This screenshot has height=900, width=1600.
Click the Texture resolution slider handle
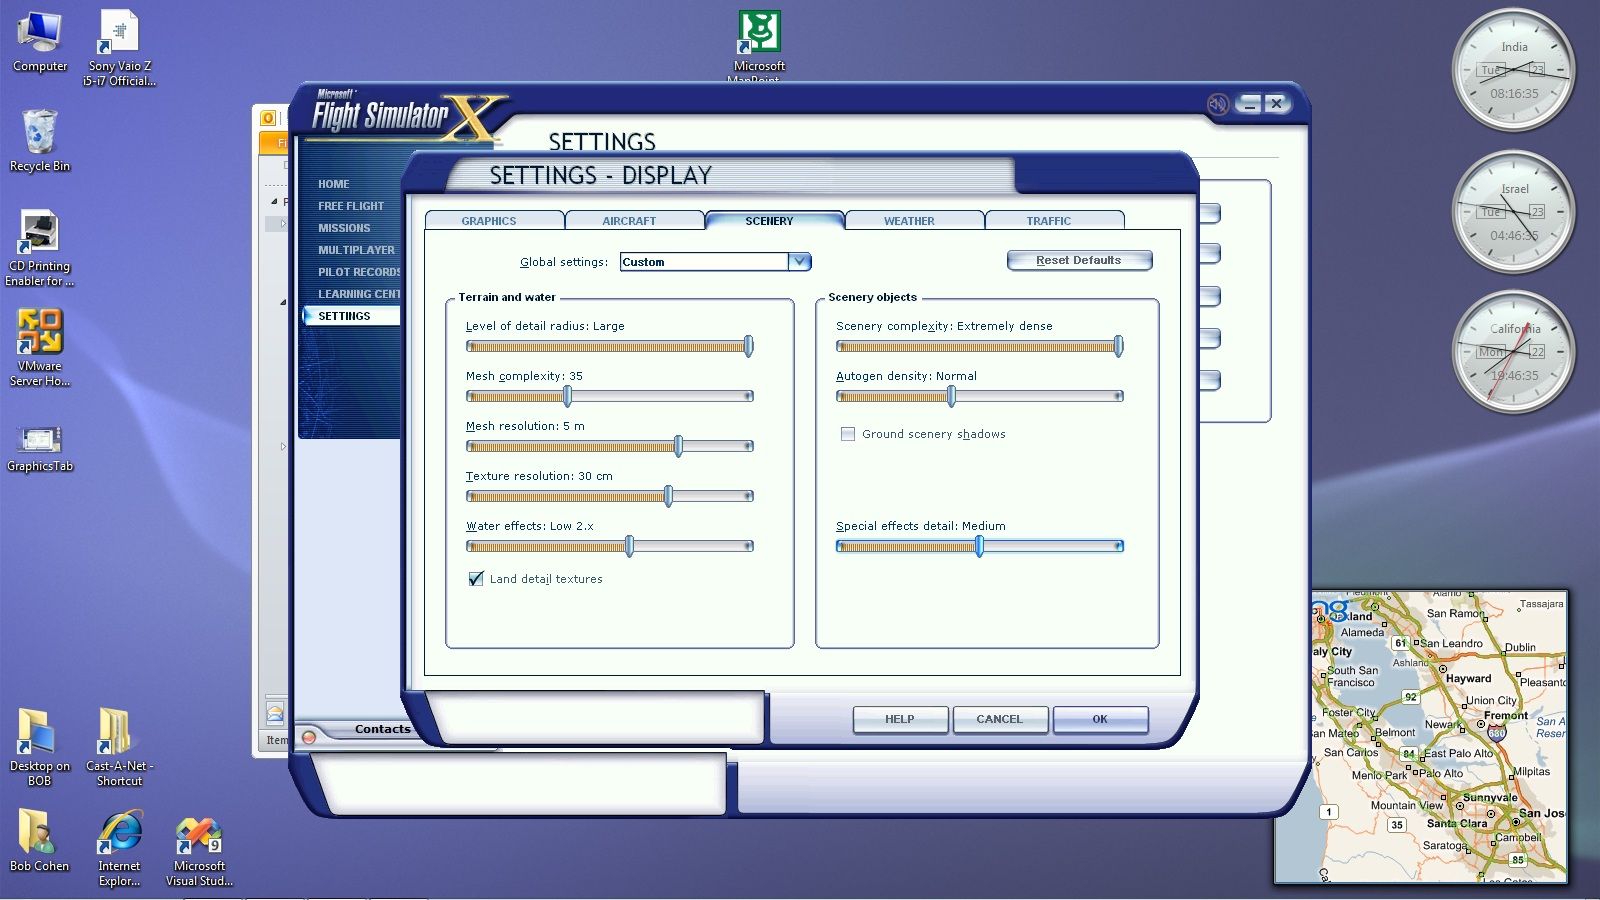click(x=668, y=496)
